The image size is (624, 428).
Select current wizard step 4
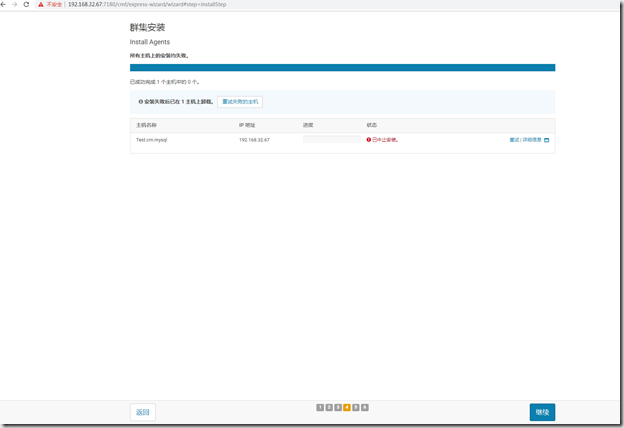[347, 407]
